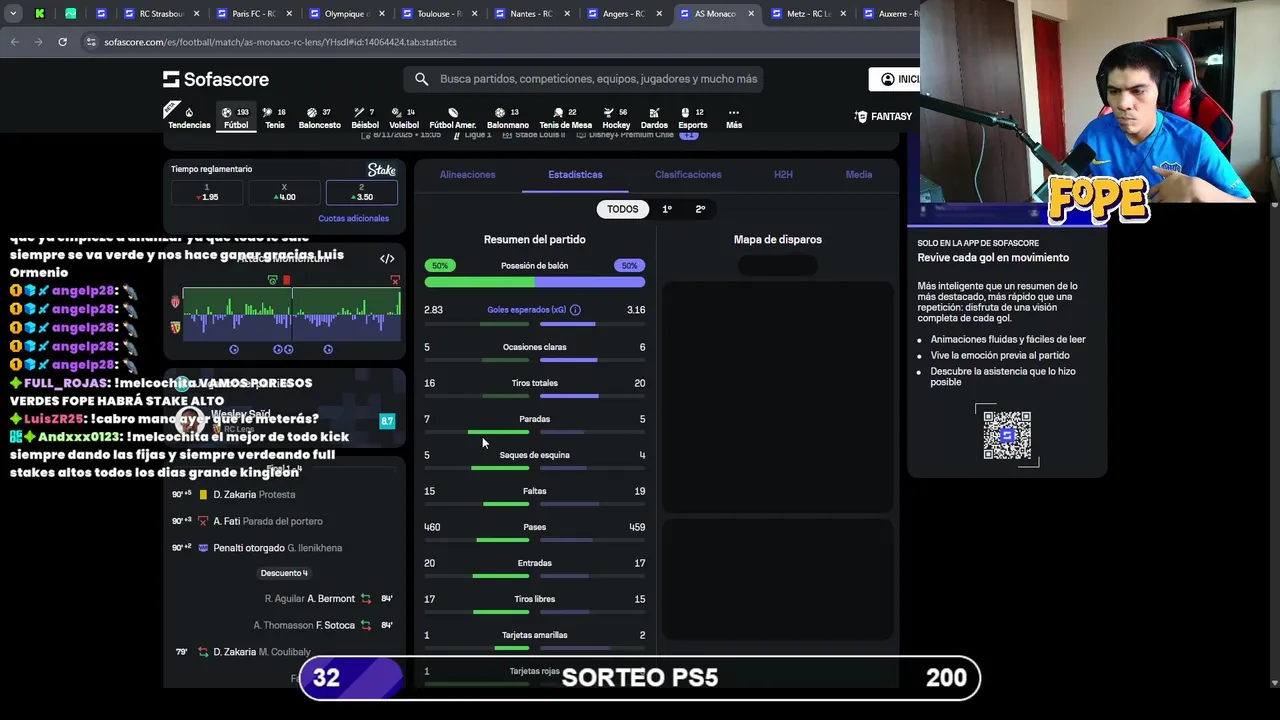Click the Goles esperados (xG) label
The width and height of the screenshot is (1280, 720).
point(527,310)
